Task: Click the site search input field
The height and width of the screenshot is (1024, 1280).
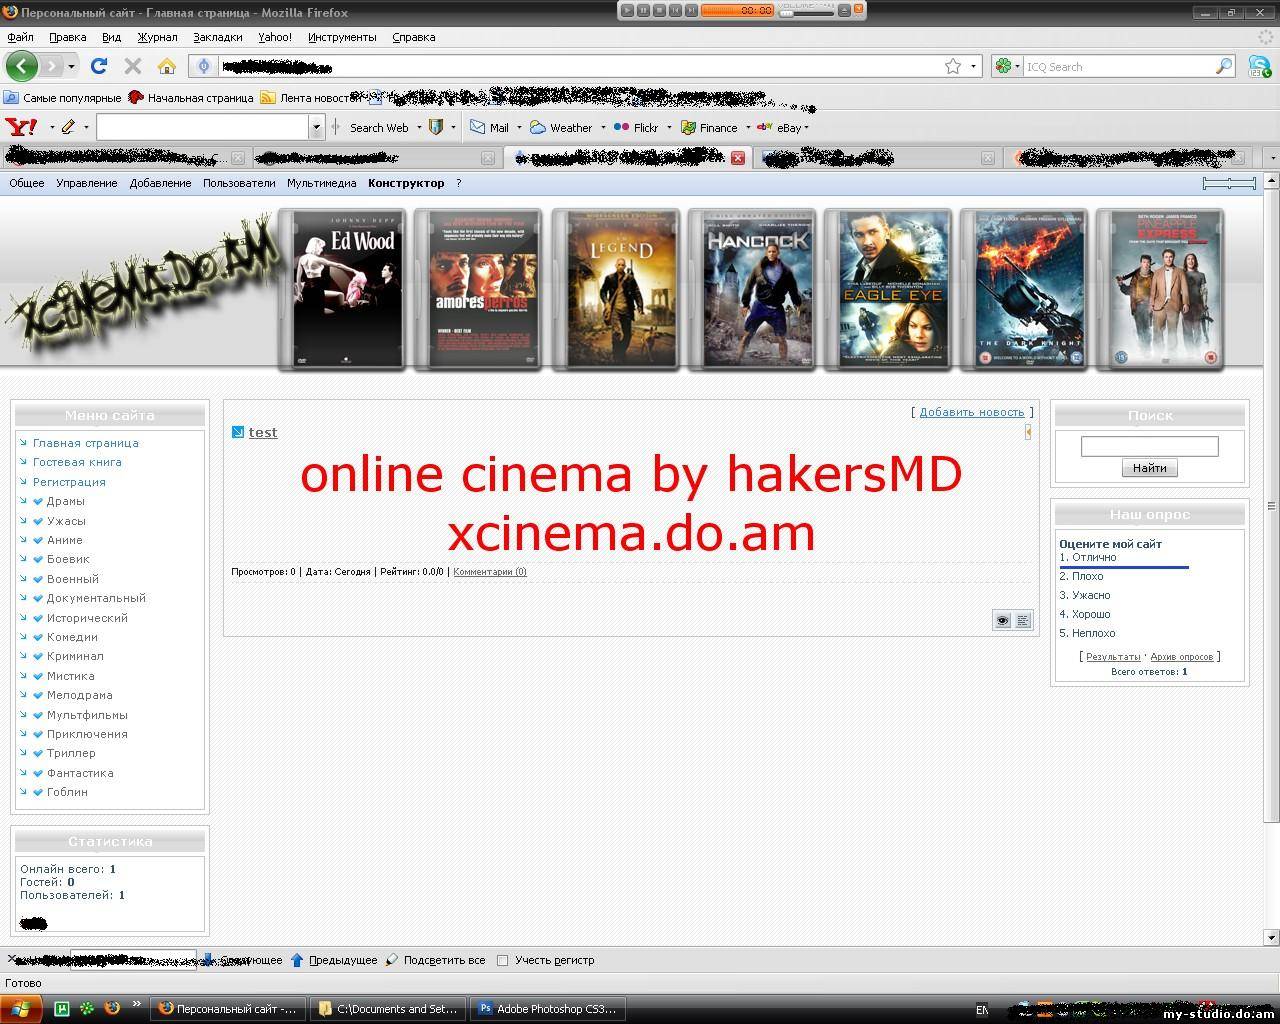Action: pyautogui.click(x=1149, y=446)
